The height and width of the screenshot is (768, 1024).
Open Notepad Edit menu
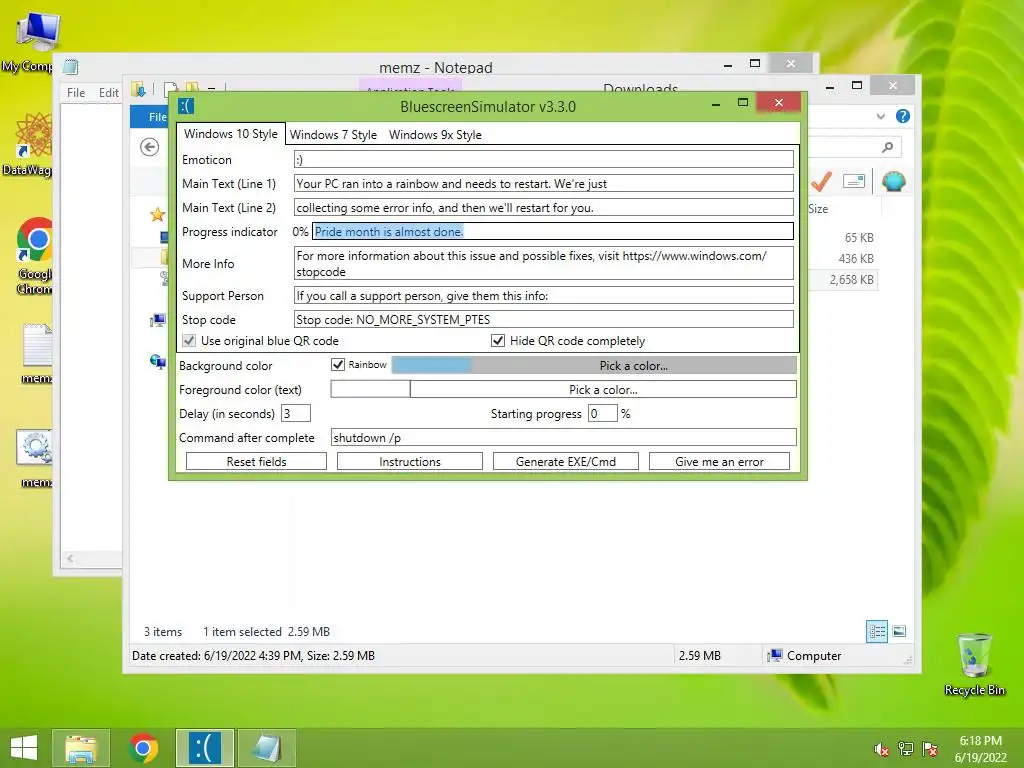108,93
